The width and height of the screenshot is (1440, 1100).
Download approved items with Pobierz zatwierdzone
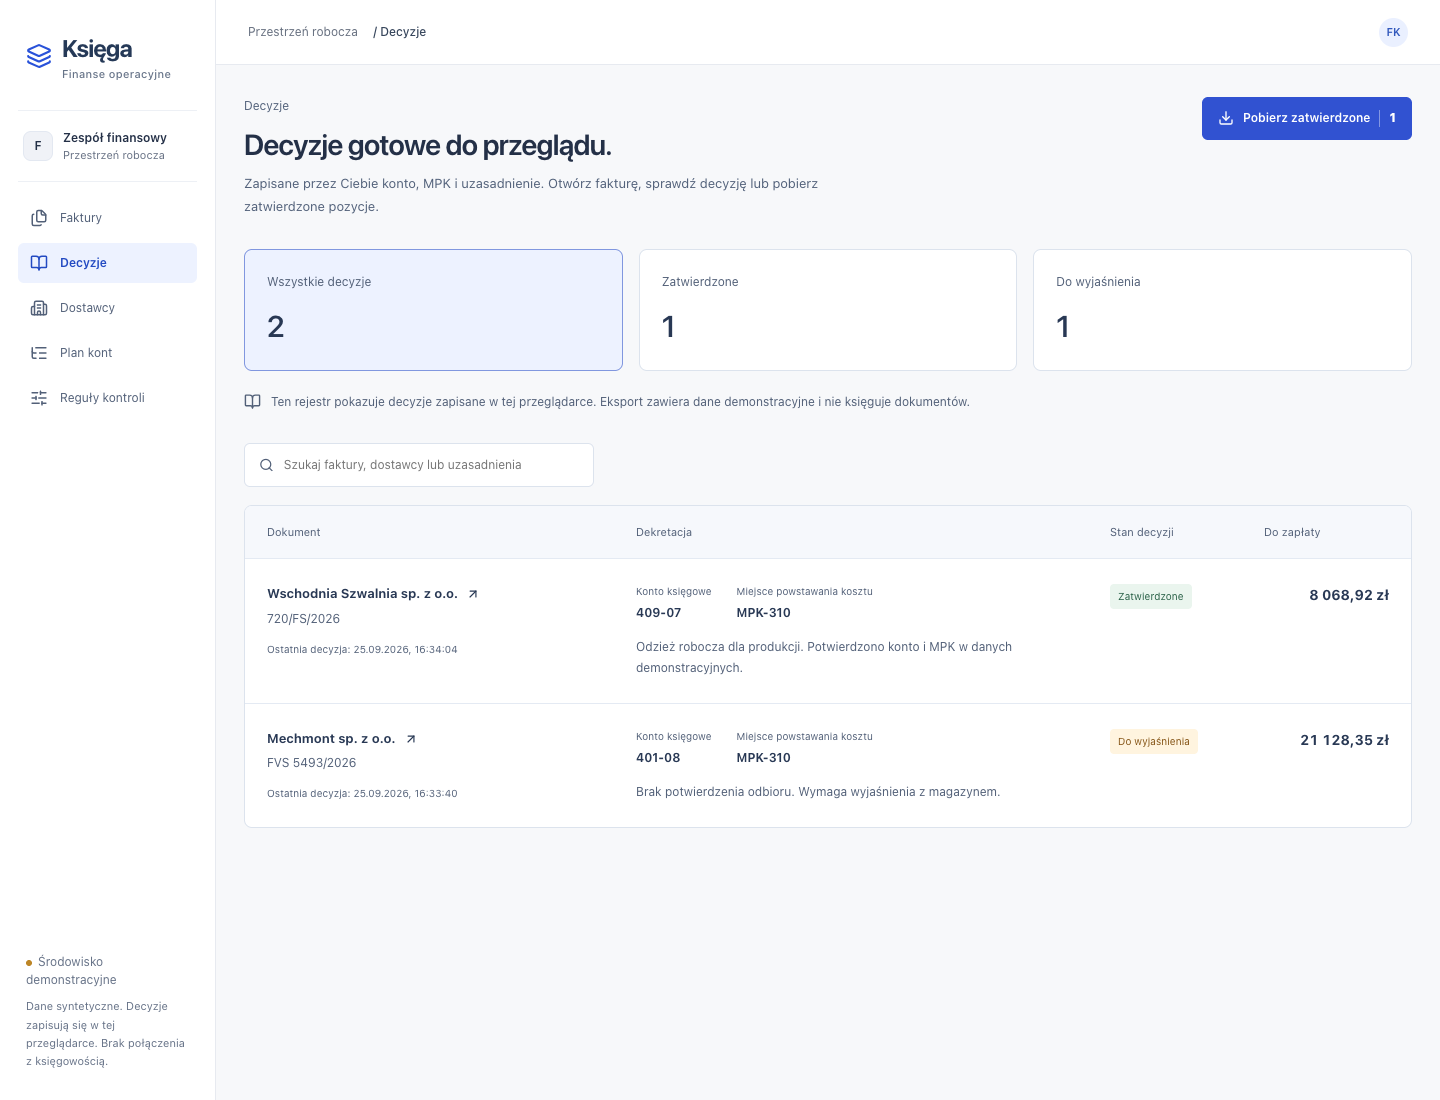(x=1307, y=118)
